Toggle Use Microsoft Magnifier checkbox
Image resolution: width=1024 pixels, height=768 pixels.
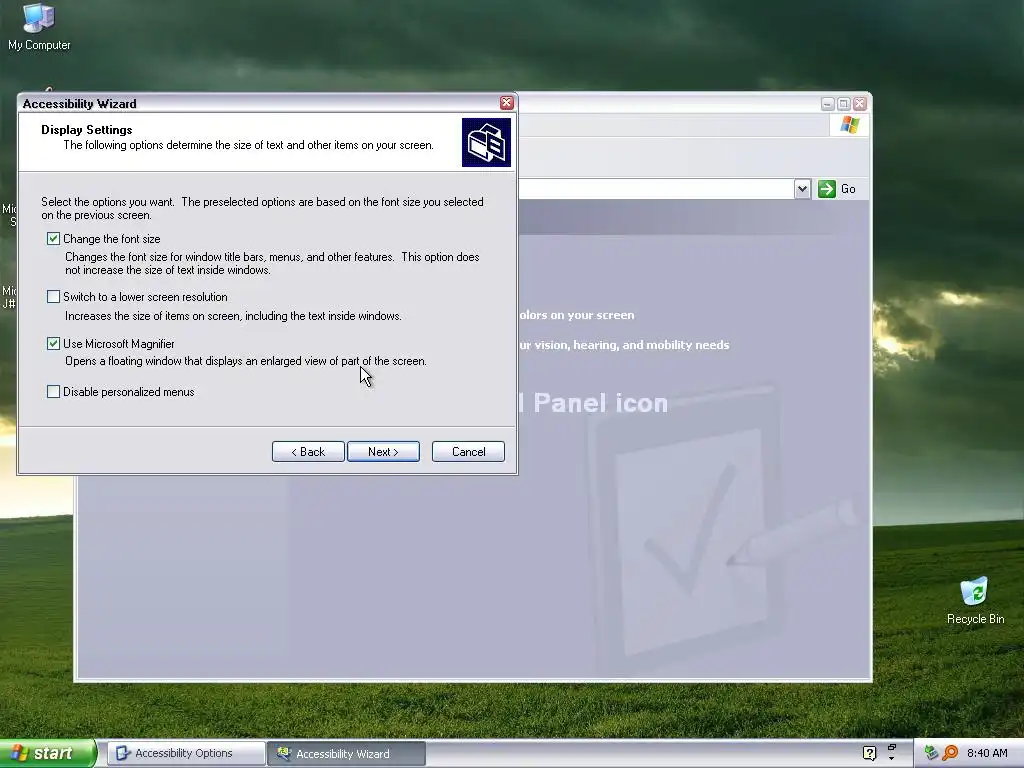click(54, 344)
